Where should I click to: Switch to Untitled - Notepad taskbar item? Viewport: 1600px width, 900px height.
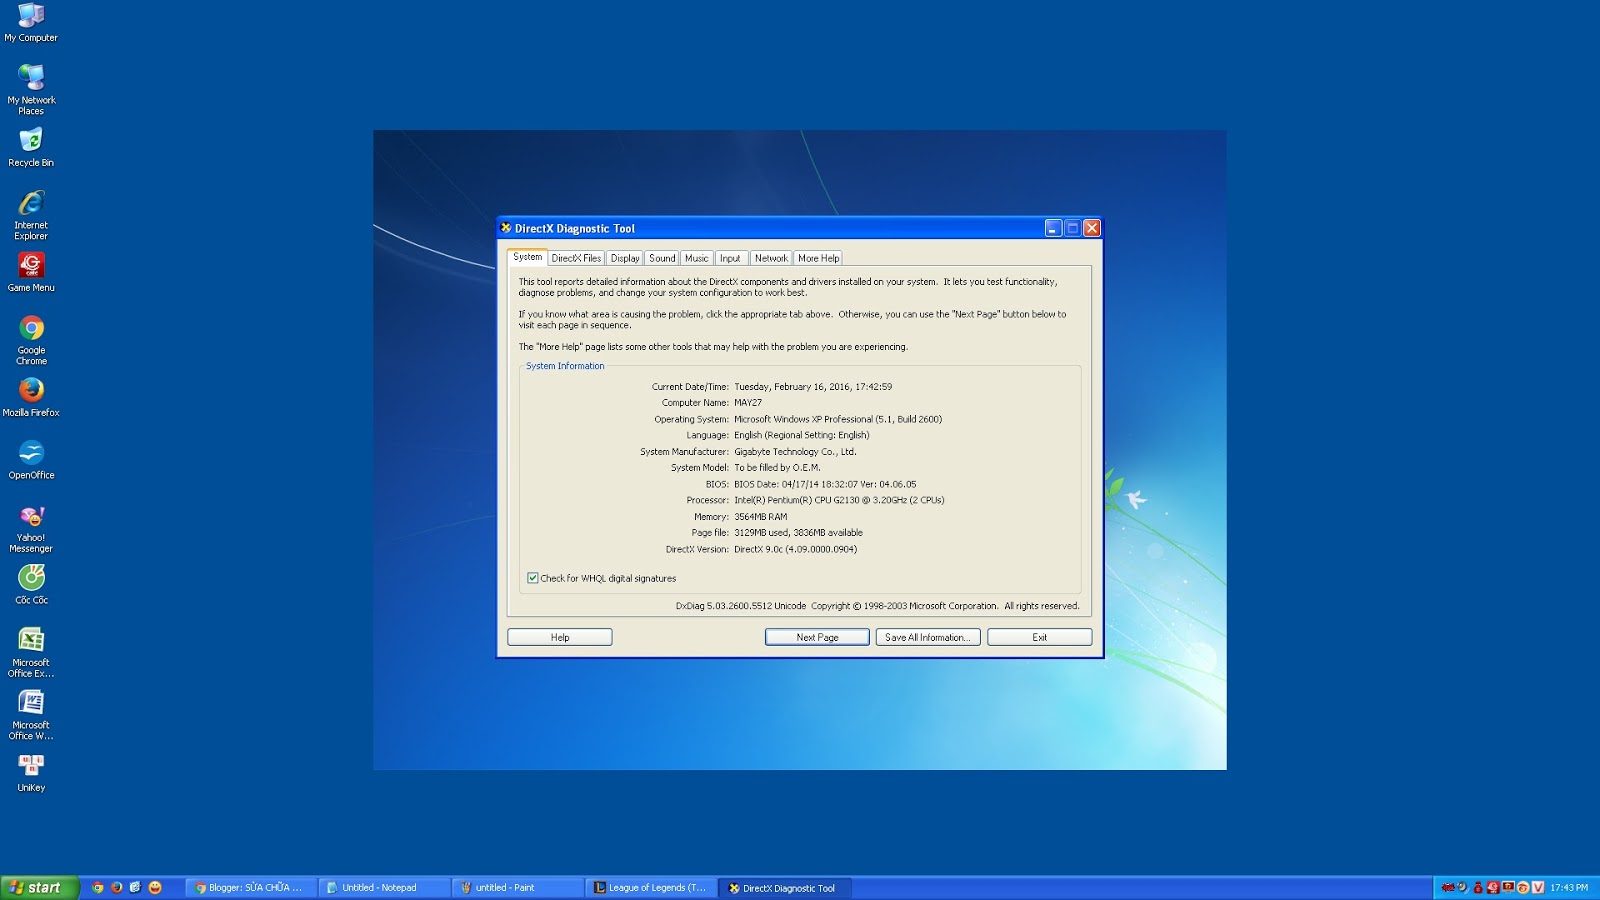[385, 887]
